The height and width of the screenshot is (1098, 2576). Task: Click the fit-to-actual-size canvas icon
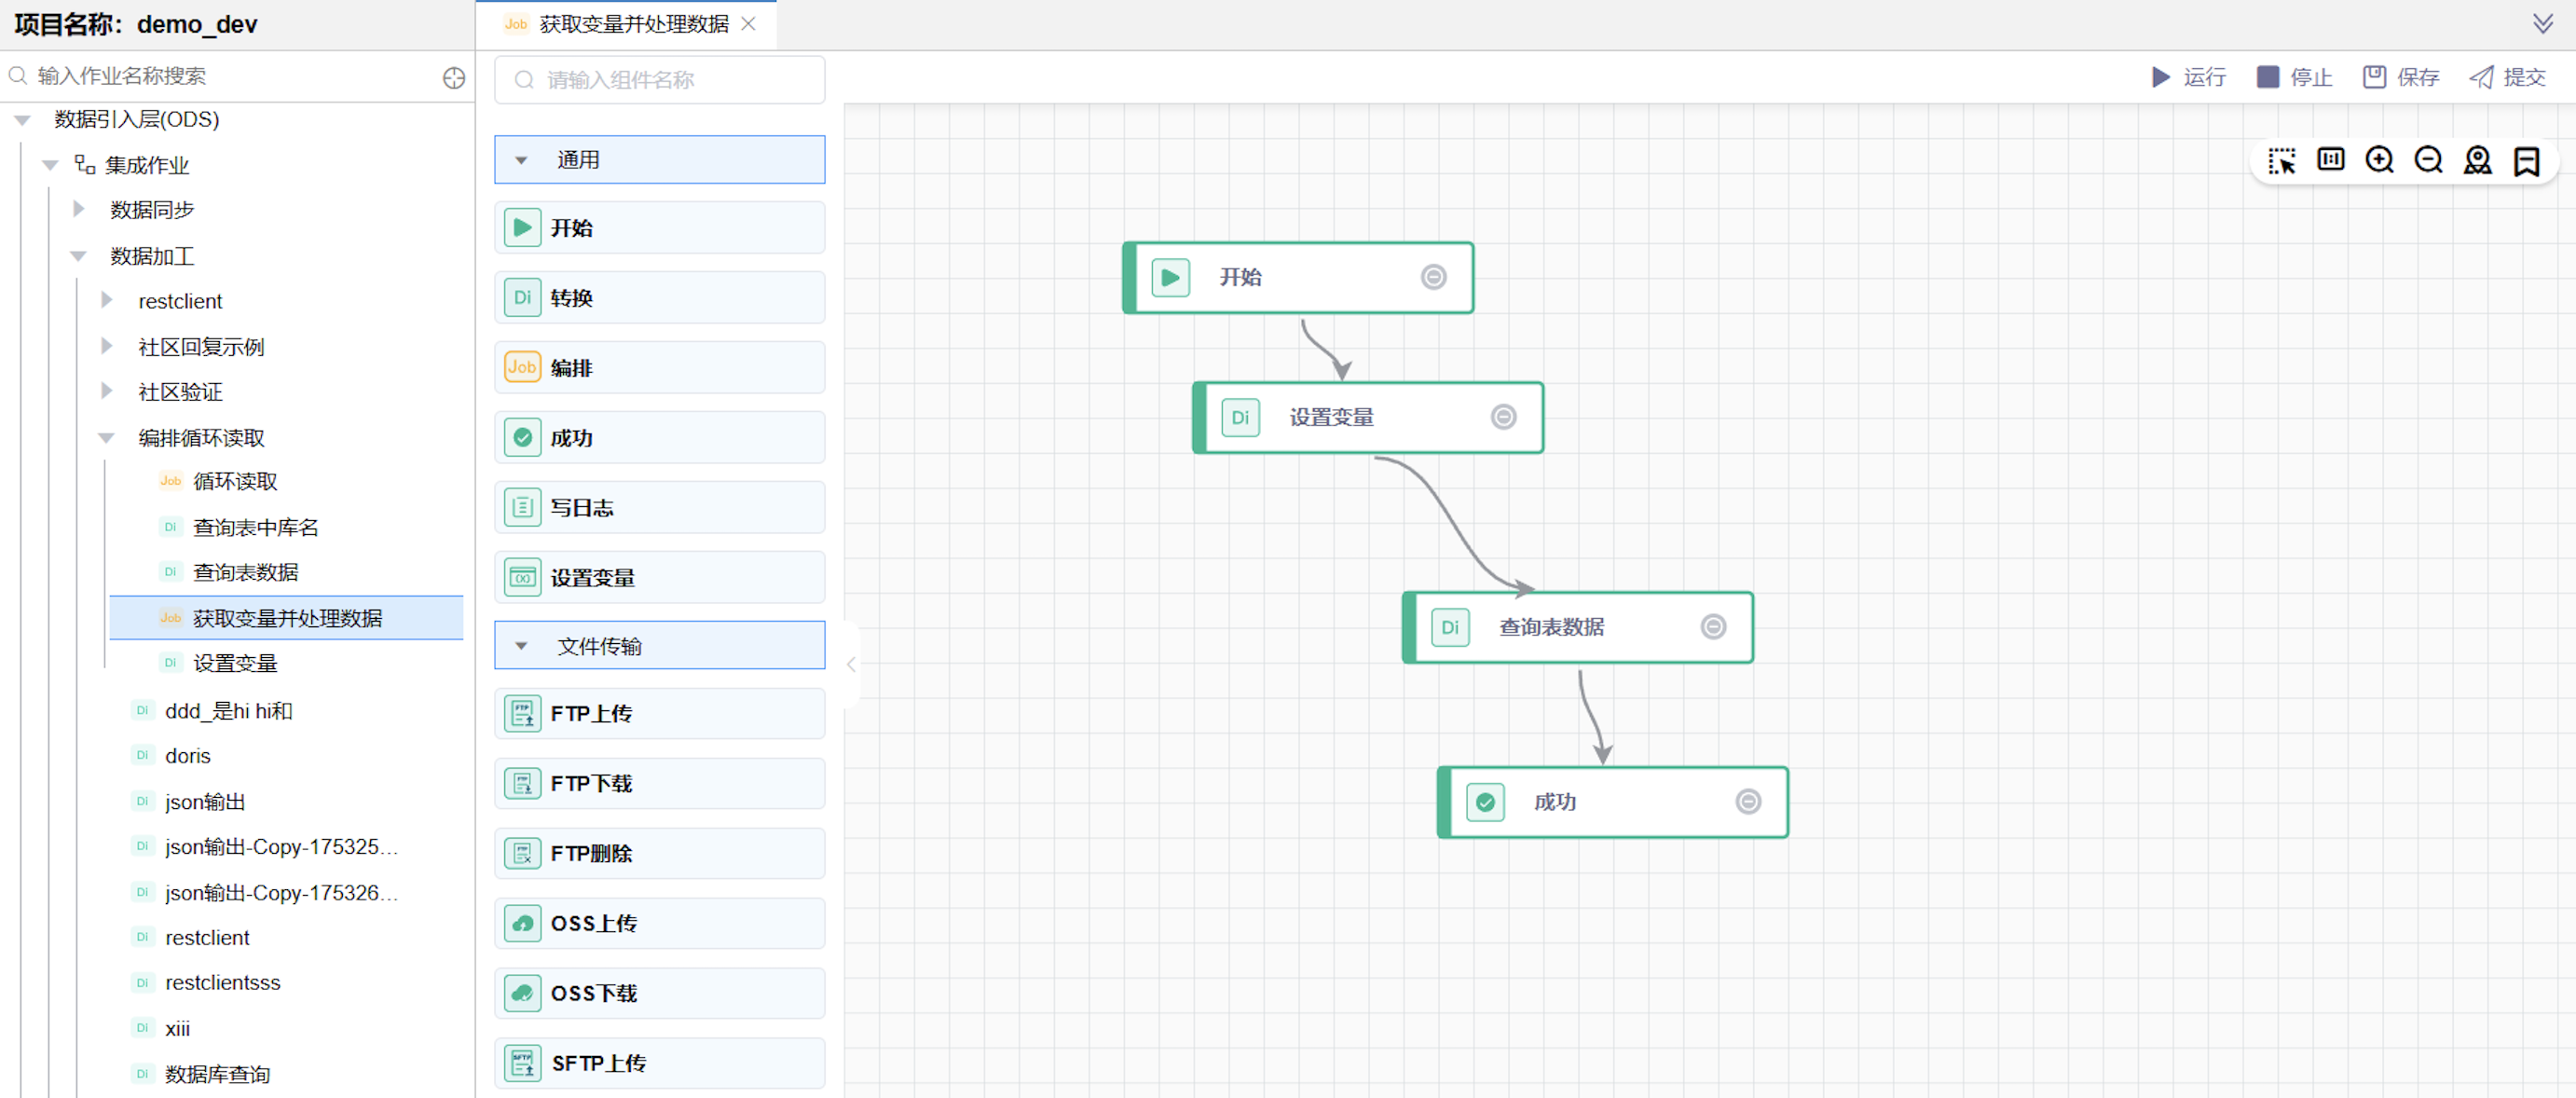click(2330, 161)
